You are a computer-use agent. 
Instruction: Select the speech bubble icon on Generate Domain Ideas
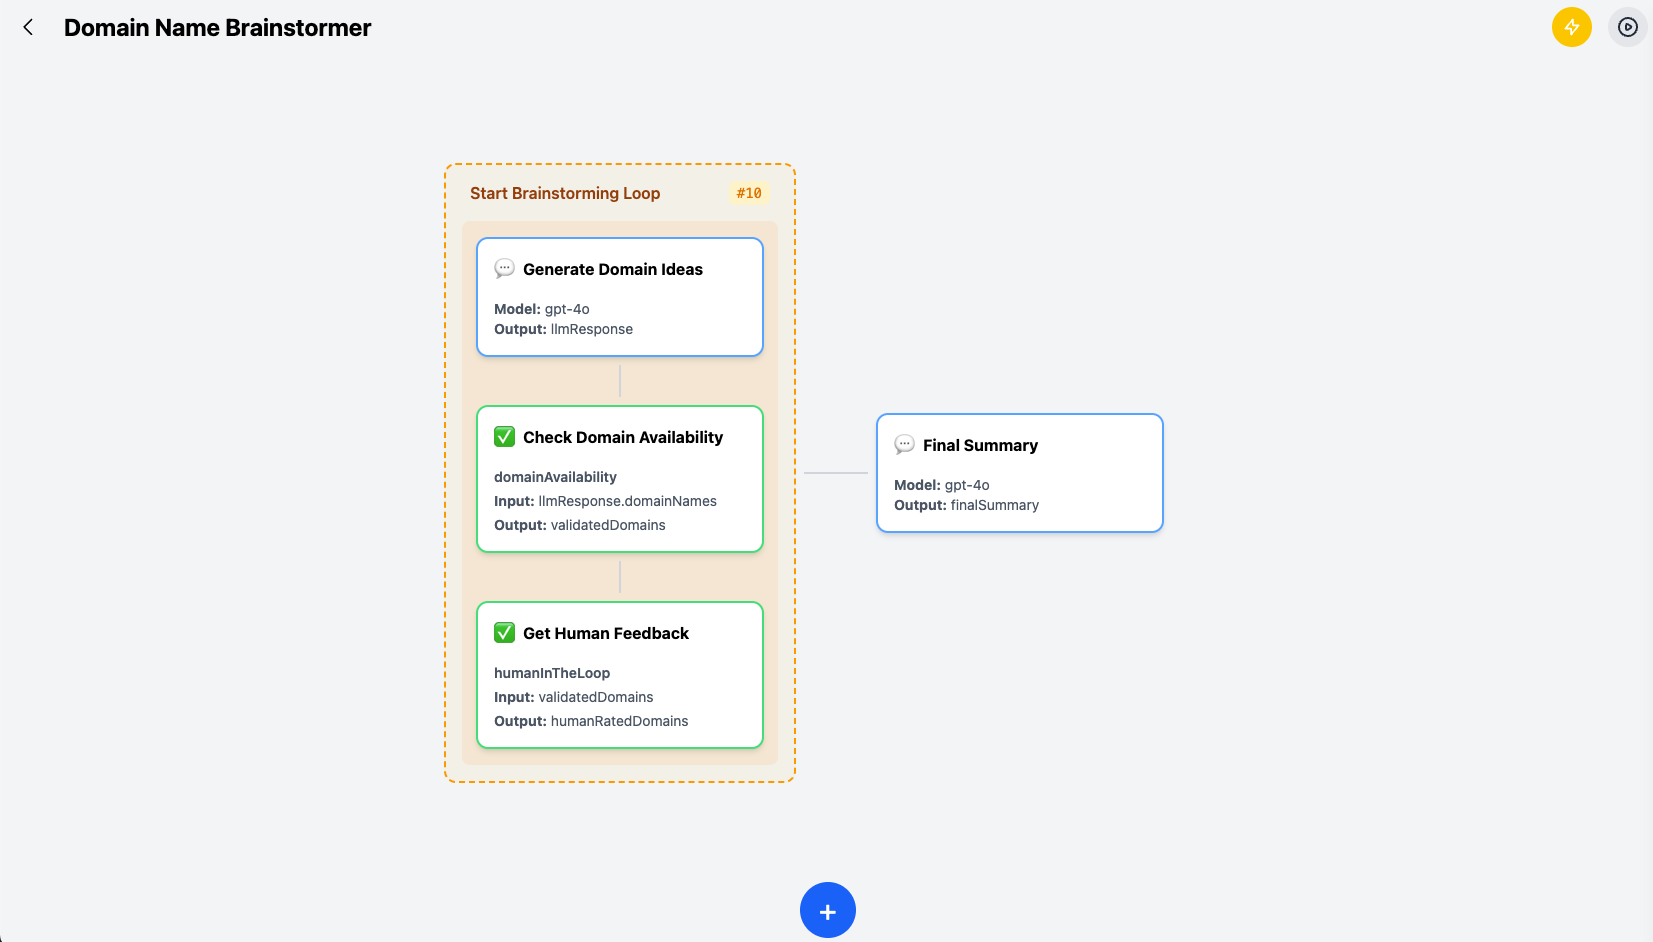pyautogui.click(x=505, y=268)
